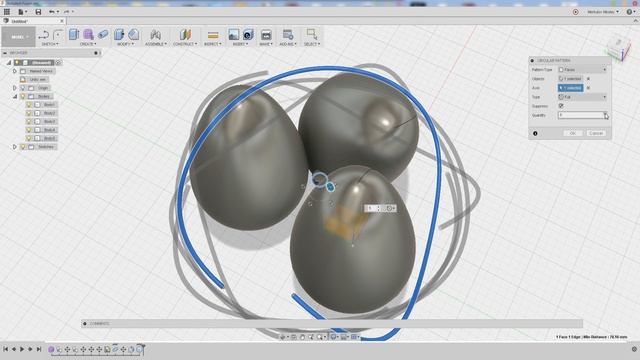The height and width of the screenshot is (360, 640).
Task: Toggle visibility bulb of Body2
Action: pos(29,113)
